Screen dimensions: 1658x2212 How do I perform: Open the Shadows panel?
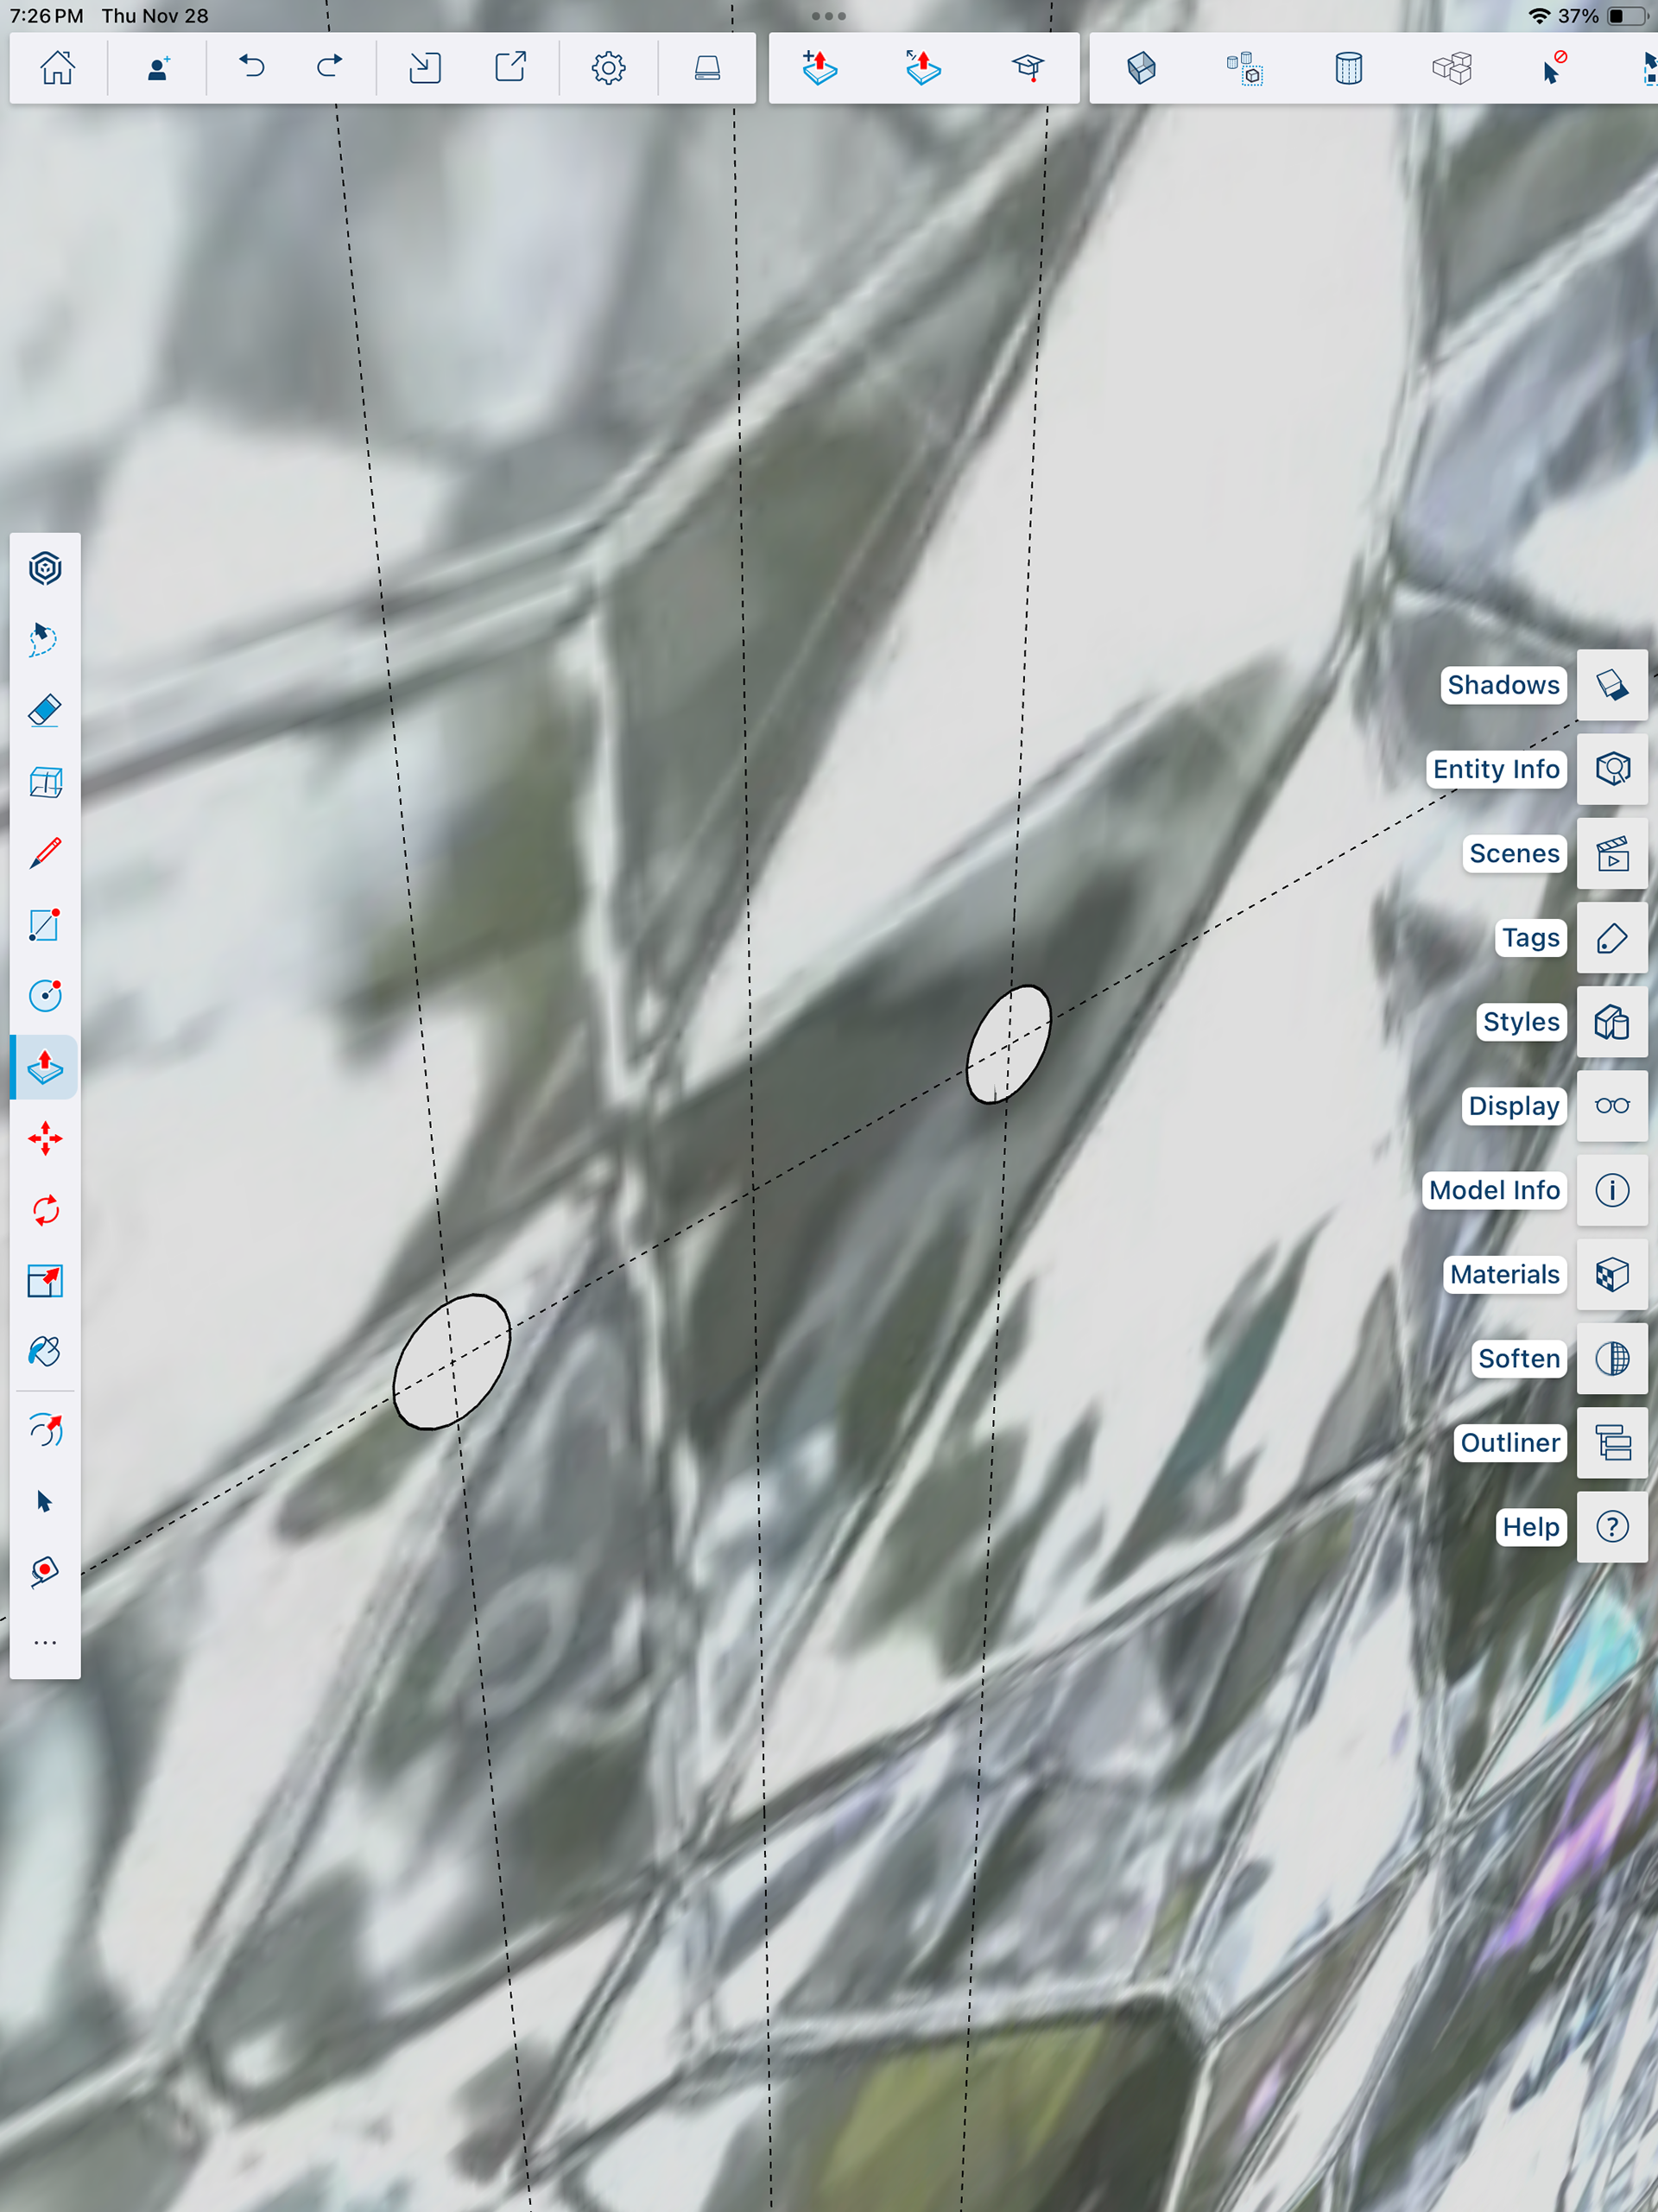(1612, 685)
